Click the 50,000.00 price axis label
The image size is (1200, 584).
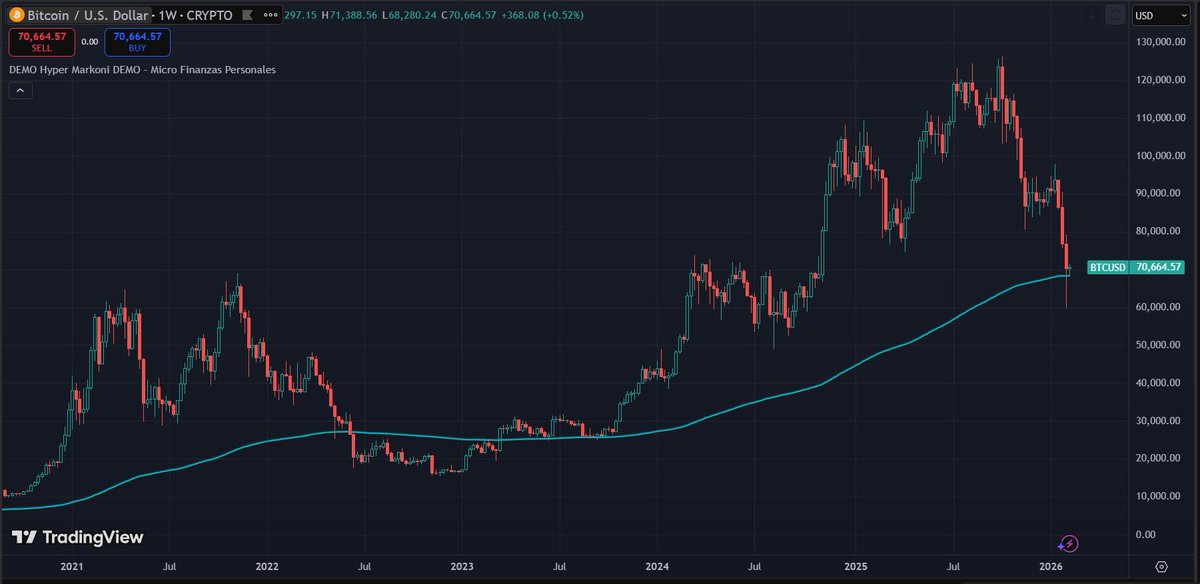point(1160,345)
